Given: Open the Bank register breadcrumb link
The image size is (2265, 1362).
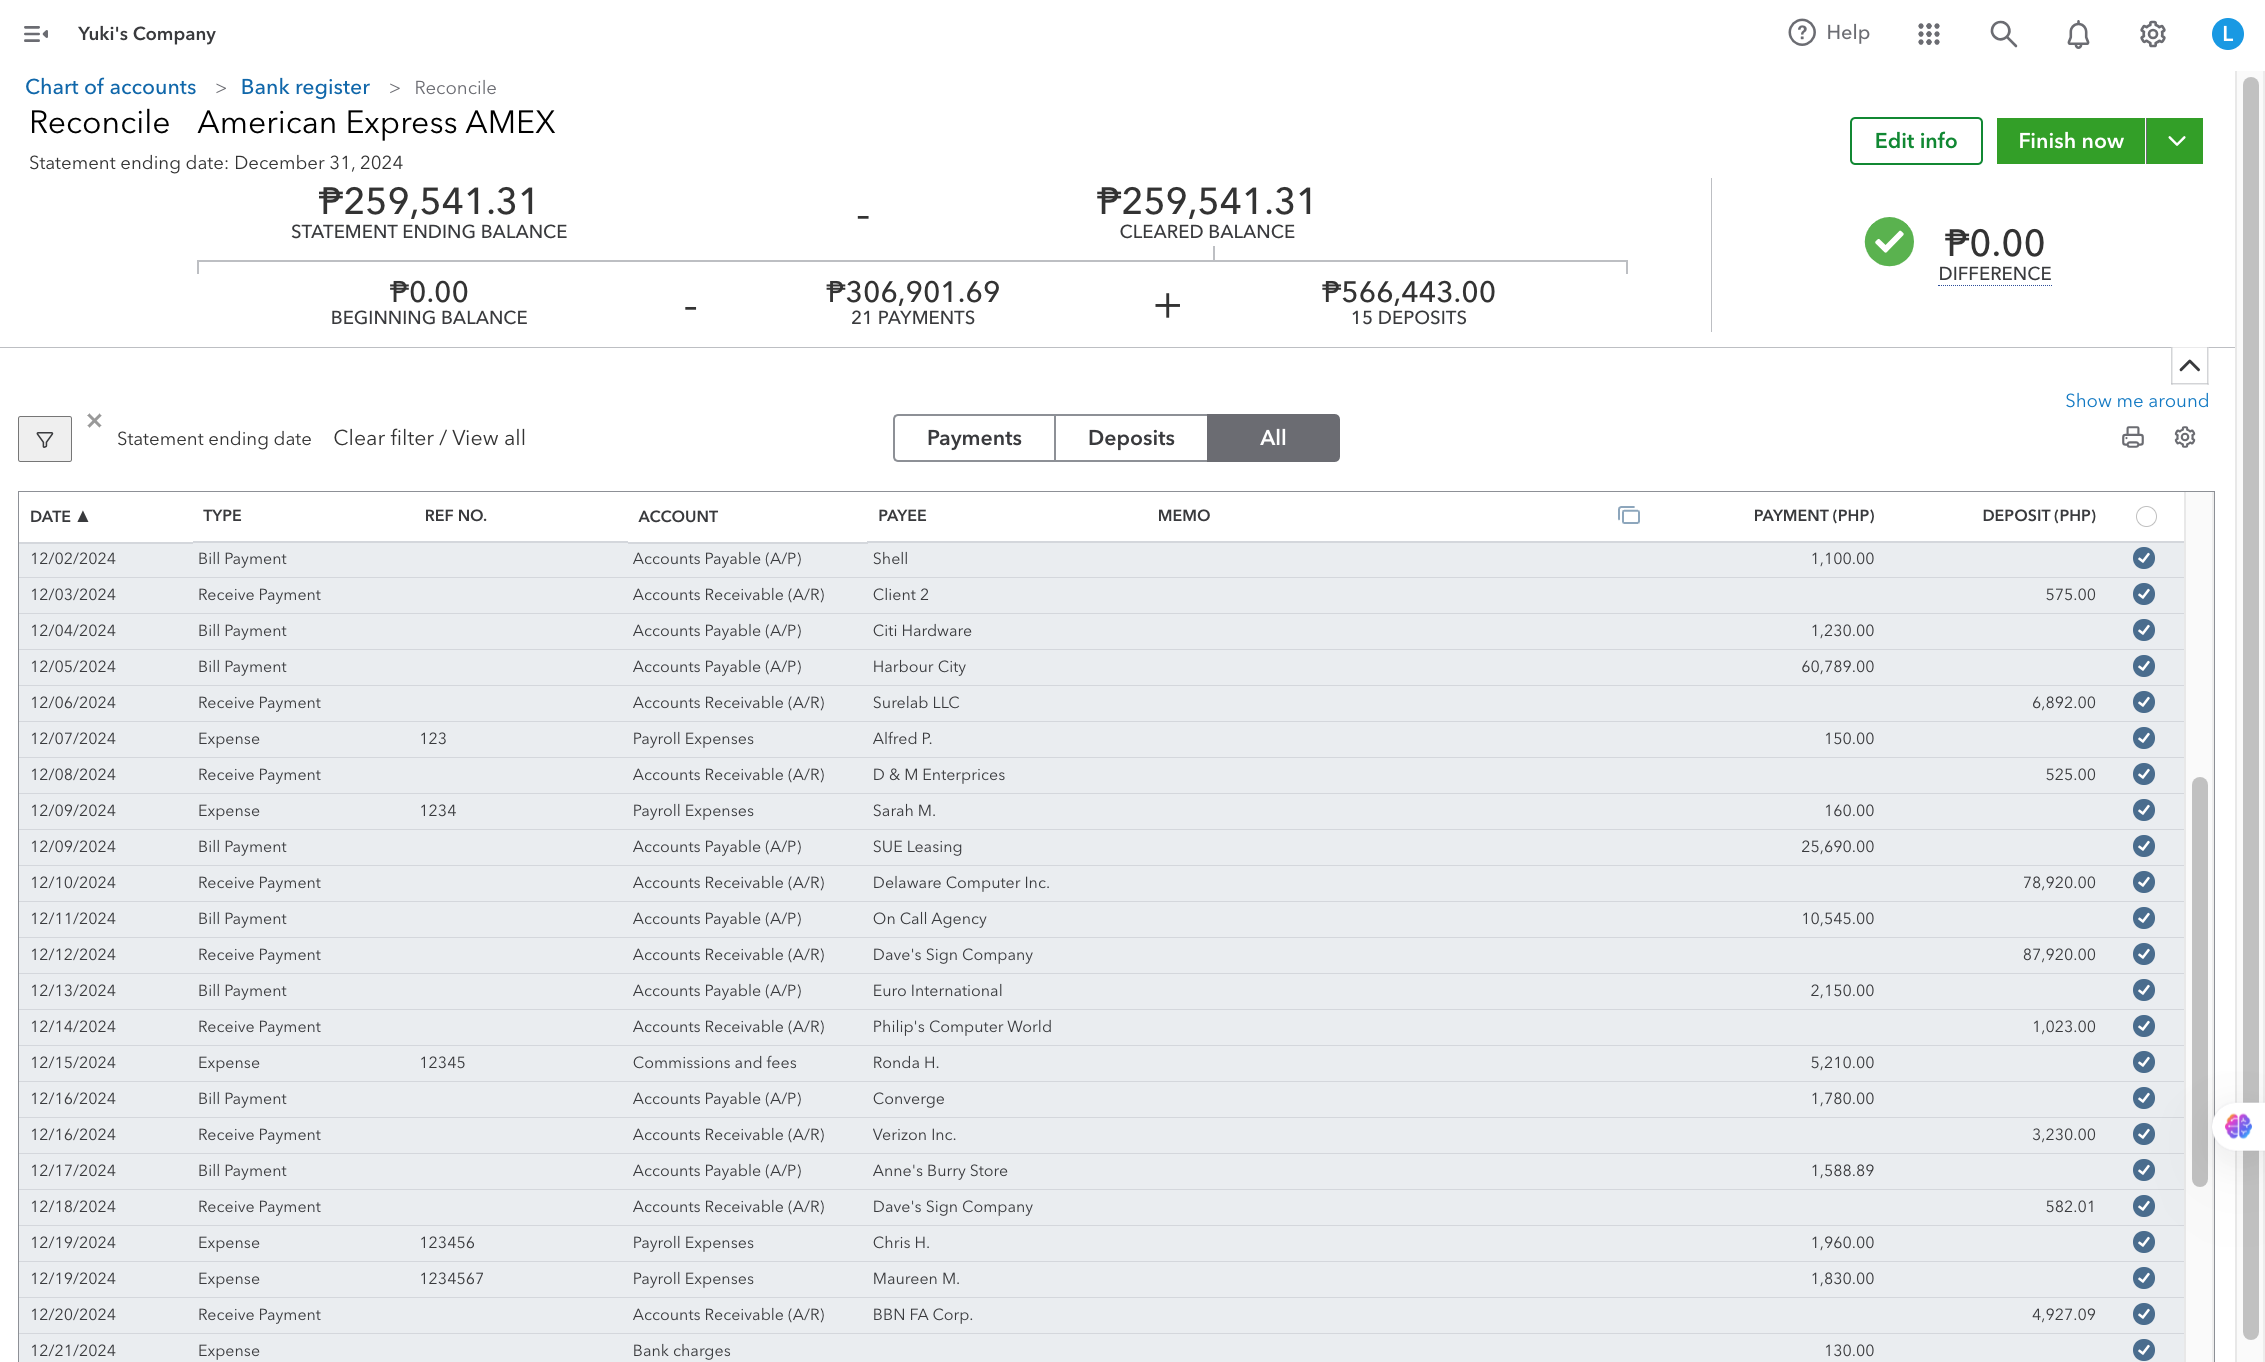Looking at the screenshot, I should point(305,87).
